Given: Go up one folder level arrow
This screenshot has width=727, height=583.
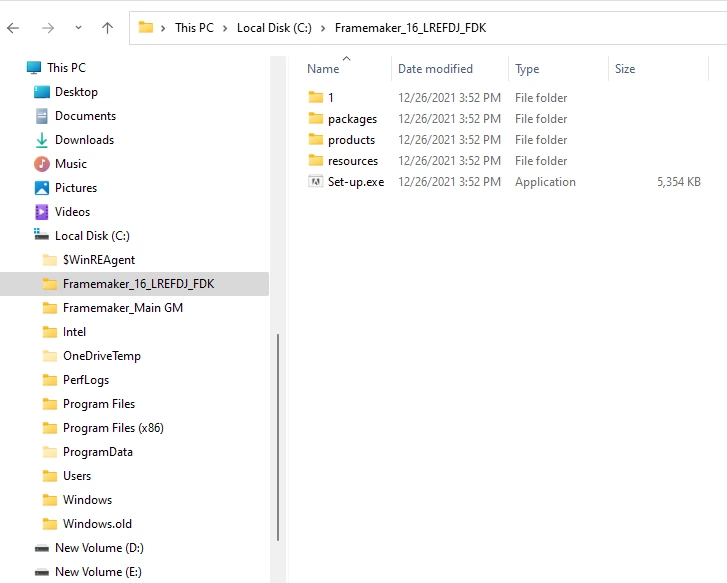Looking at the screenshot, I should click(x=108, y=28).
